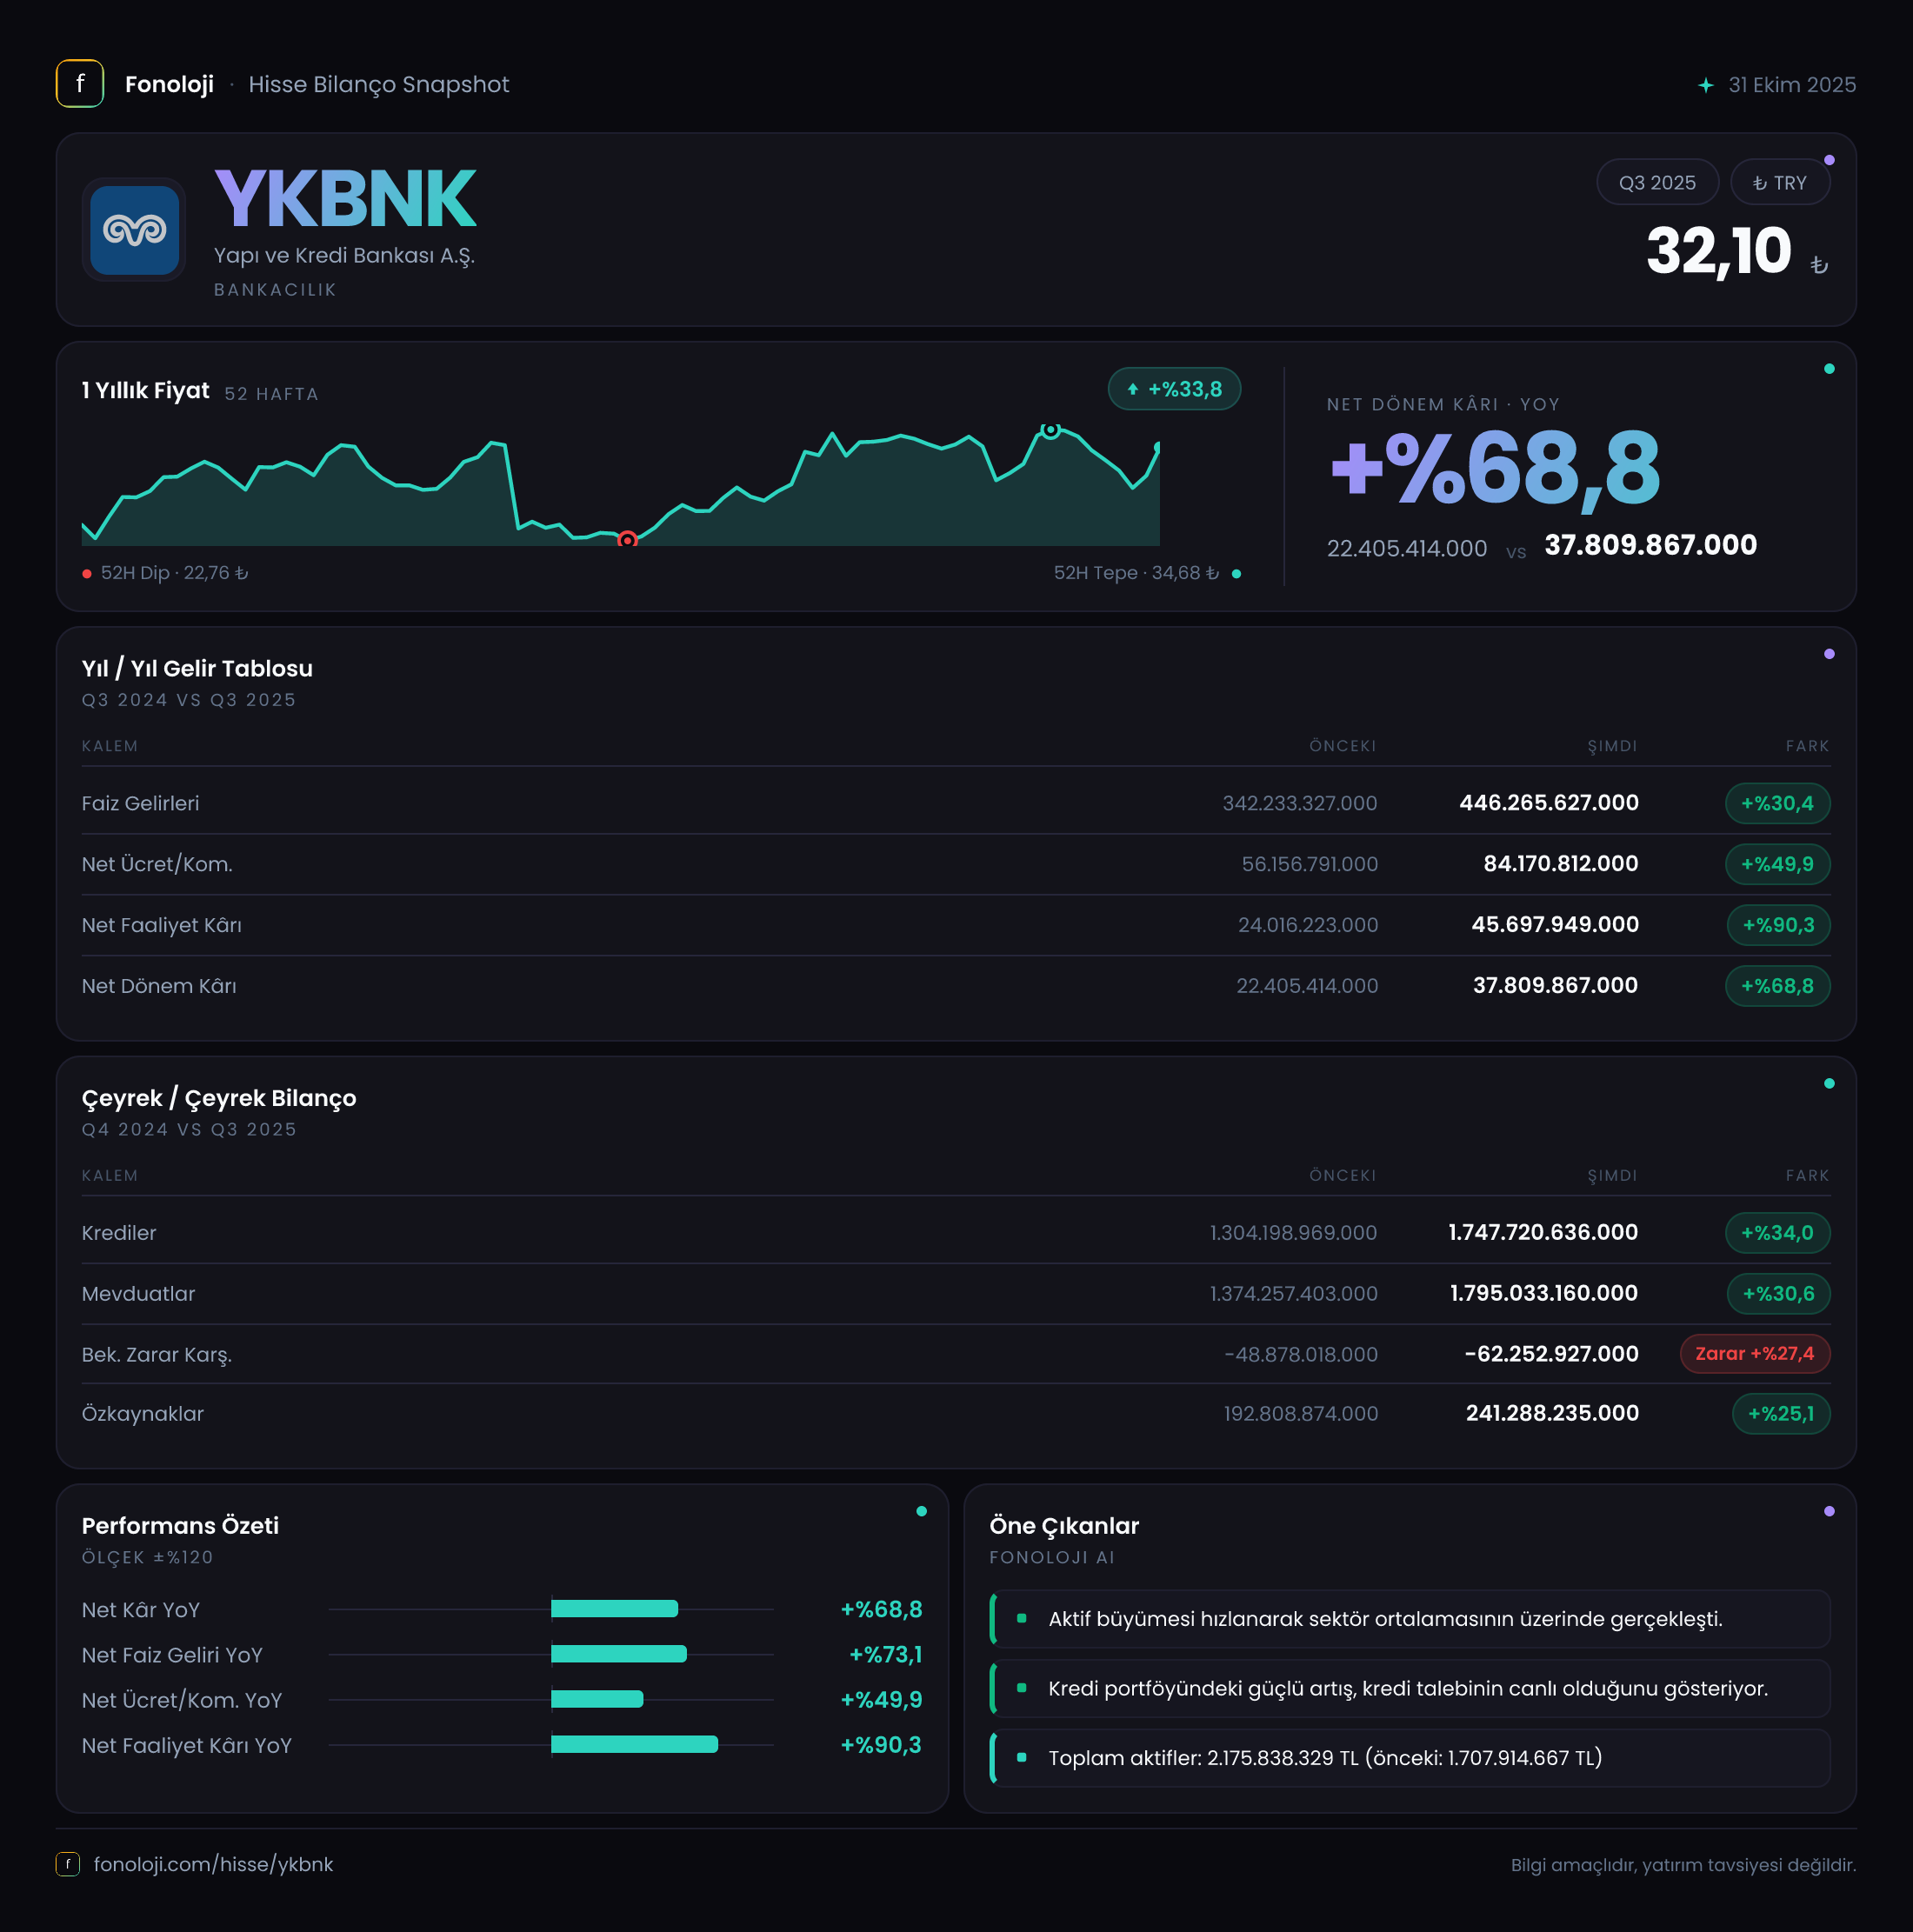Click the red Zarar +%27,4 badge
The height and width of the screenshot is (1932, 1913).
coord(1754,1354)
